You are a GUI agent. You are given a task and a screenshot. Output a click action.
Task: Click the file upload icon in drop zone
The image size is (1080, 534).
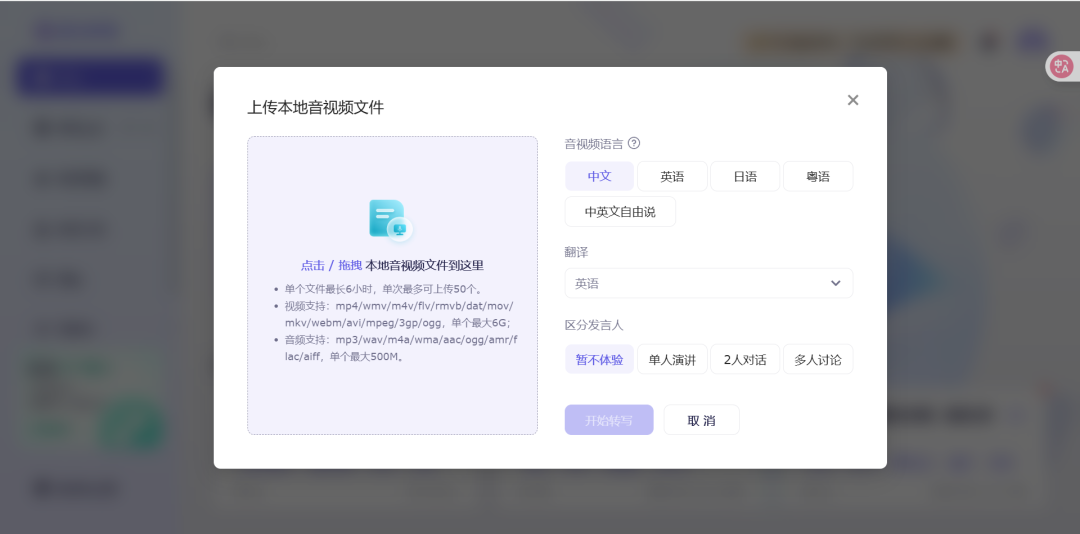point(391,220)
